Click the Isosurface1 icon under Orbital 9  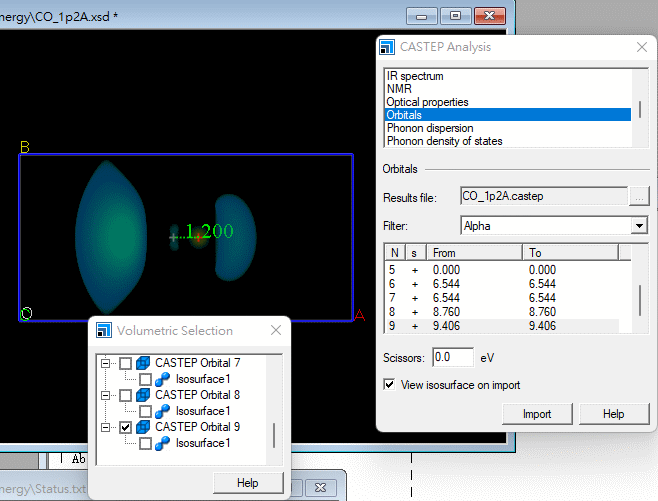(162, 443)
